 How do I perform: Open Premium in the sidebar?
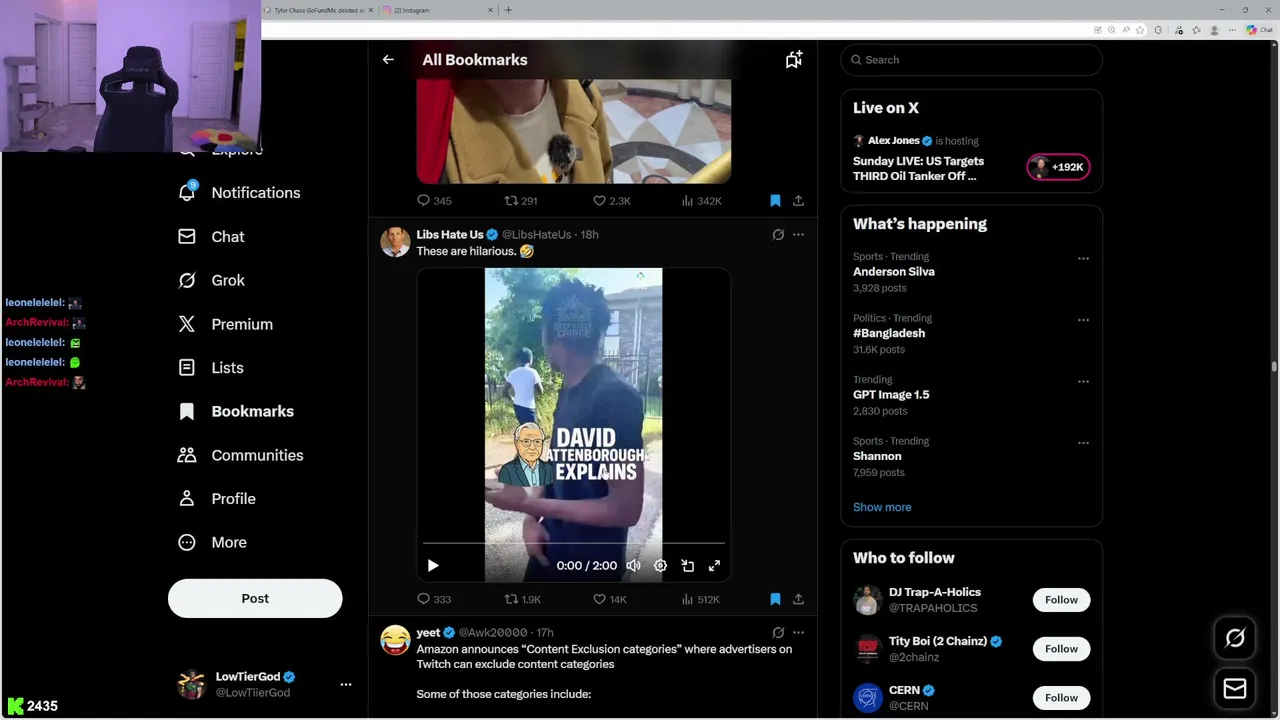pos(225,324)
